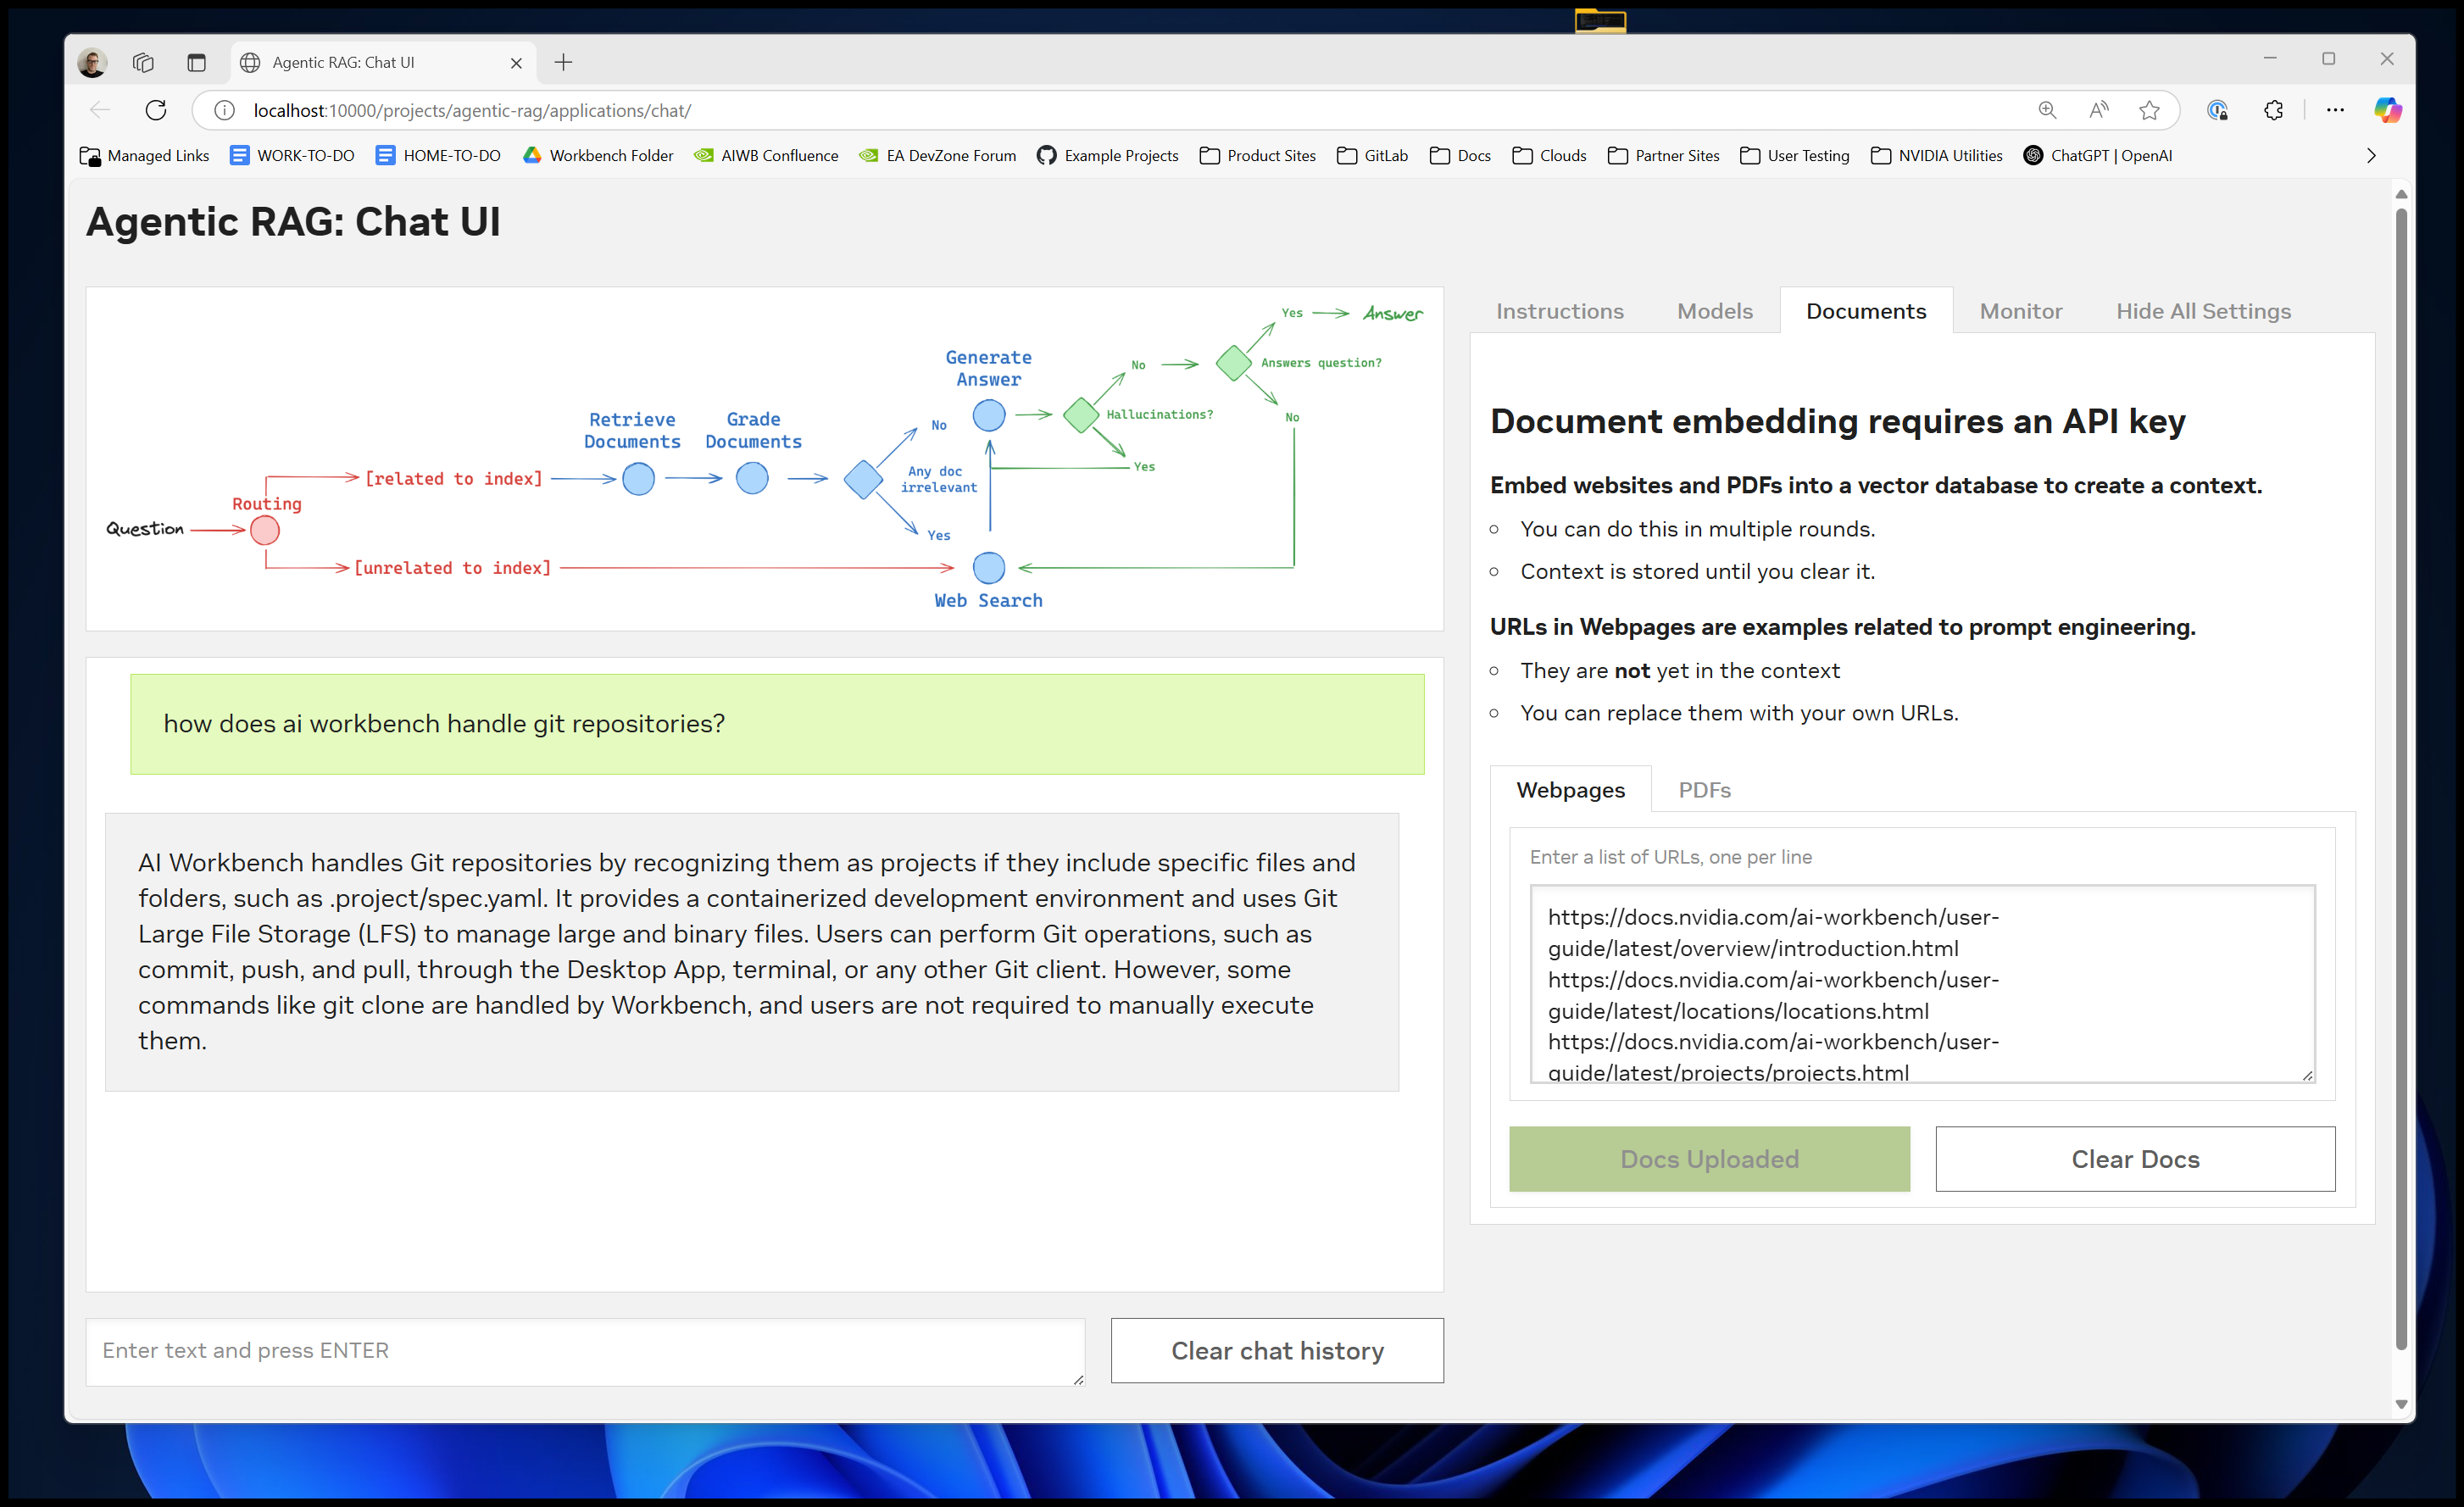2464x1507 pixels.
Task: Open the browser Settings and more menu
Action: (x=2335, y=110)
